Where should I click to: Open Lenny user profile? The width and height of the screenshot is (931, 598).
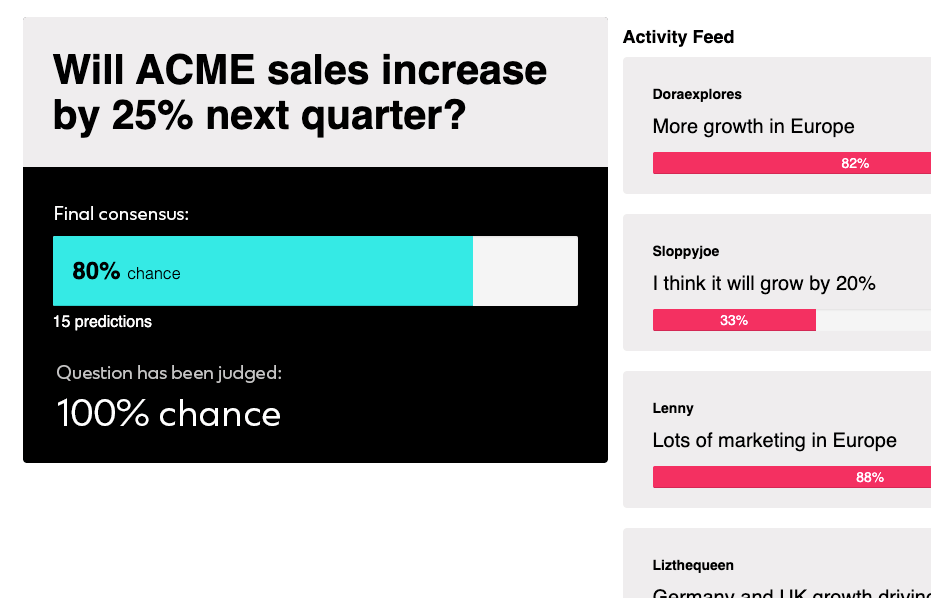pos(673,409)
